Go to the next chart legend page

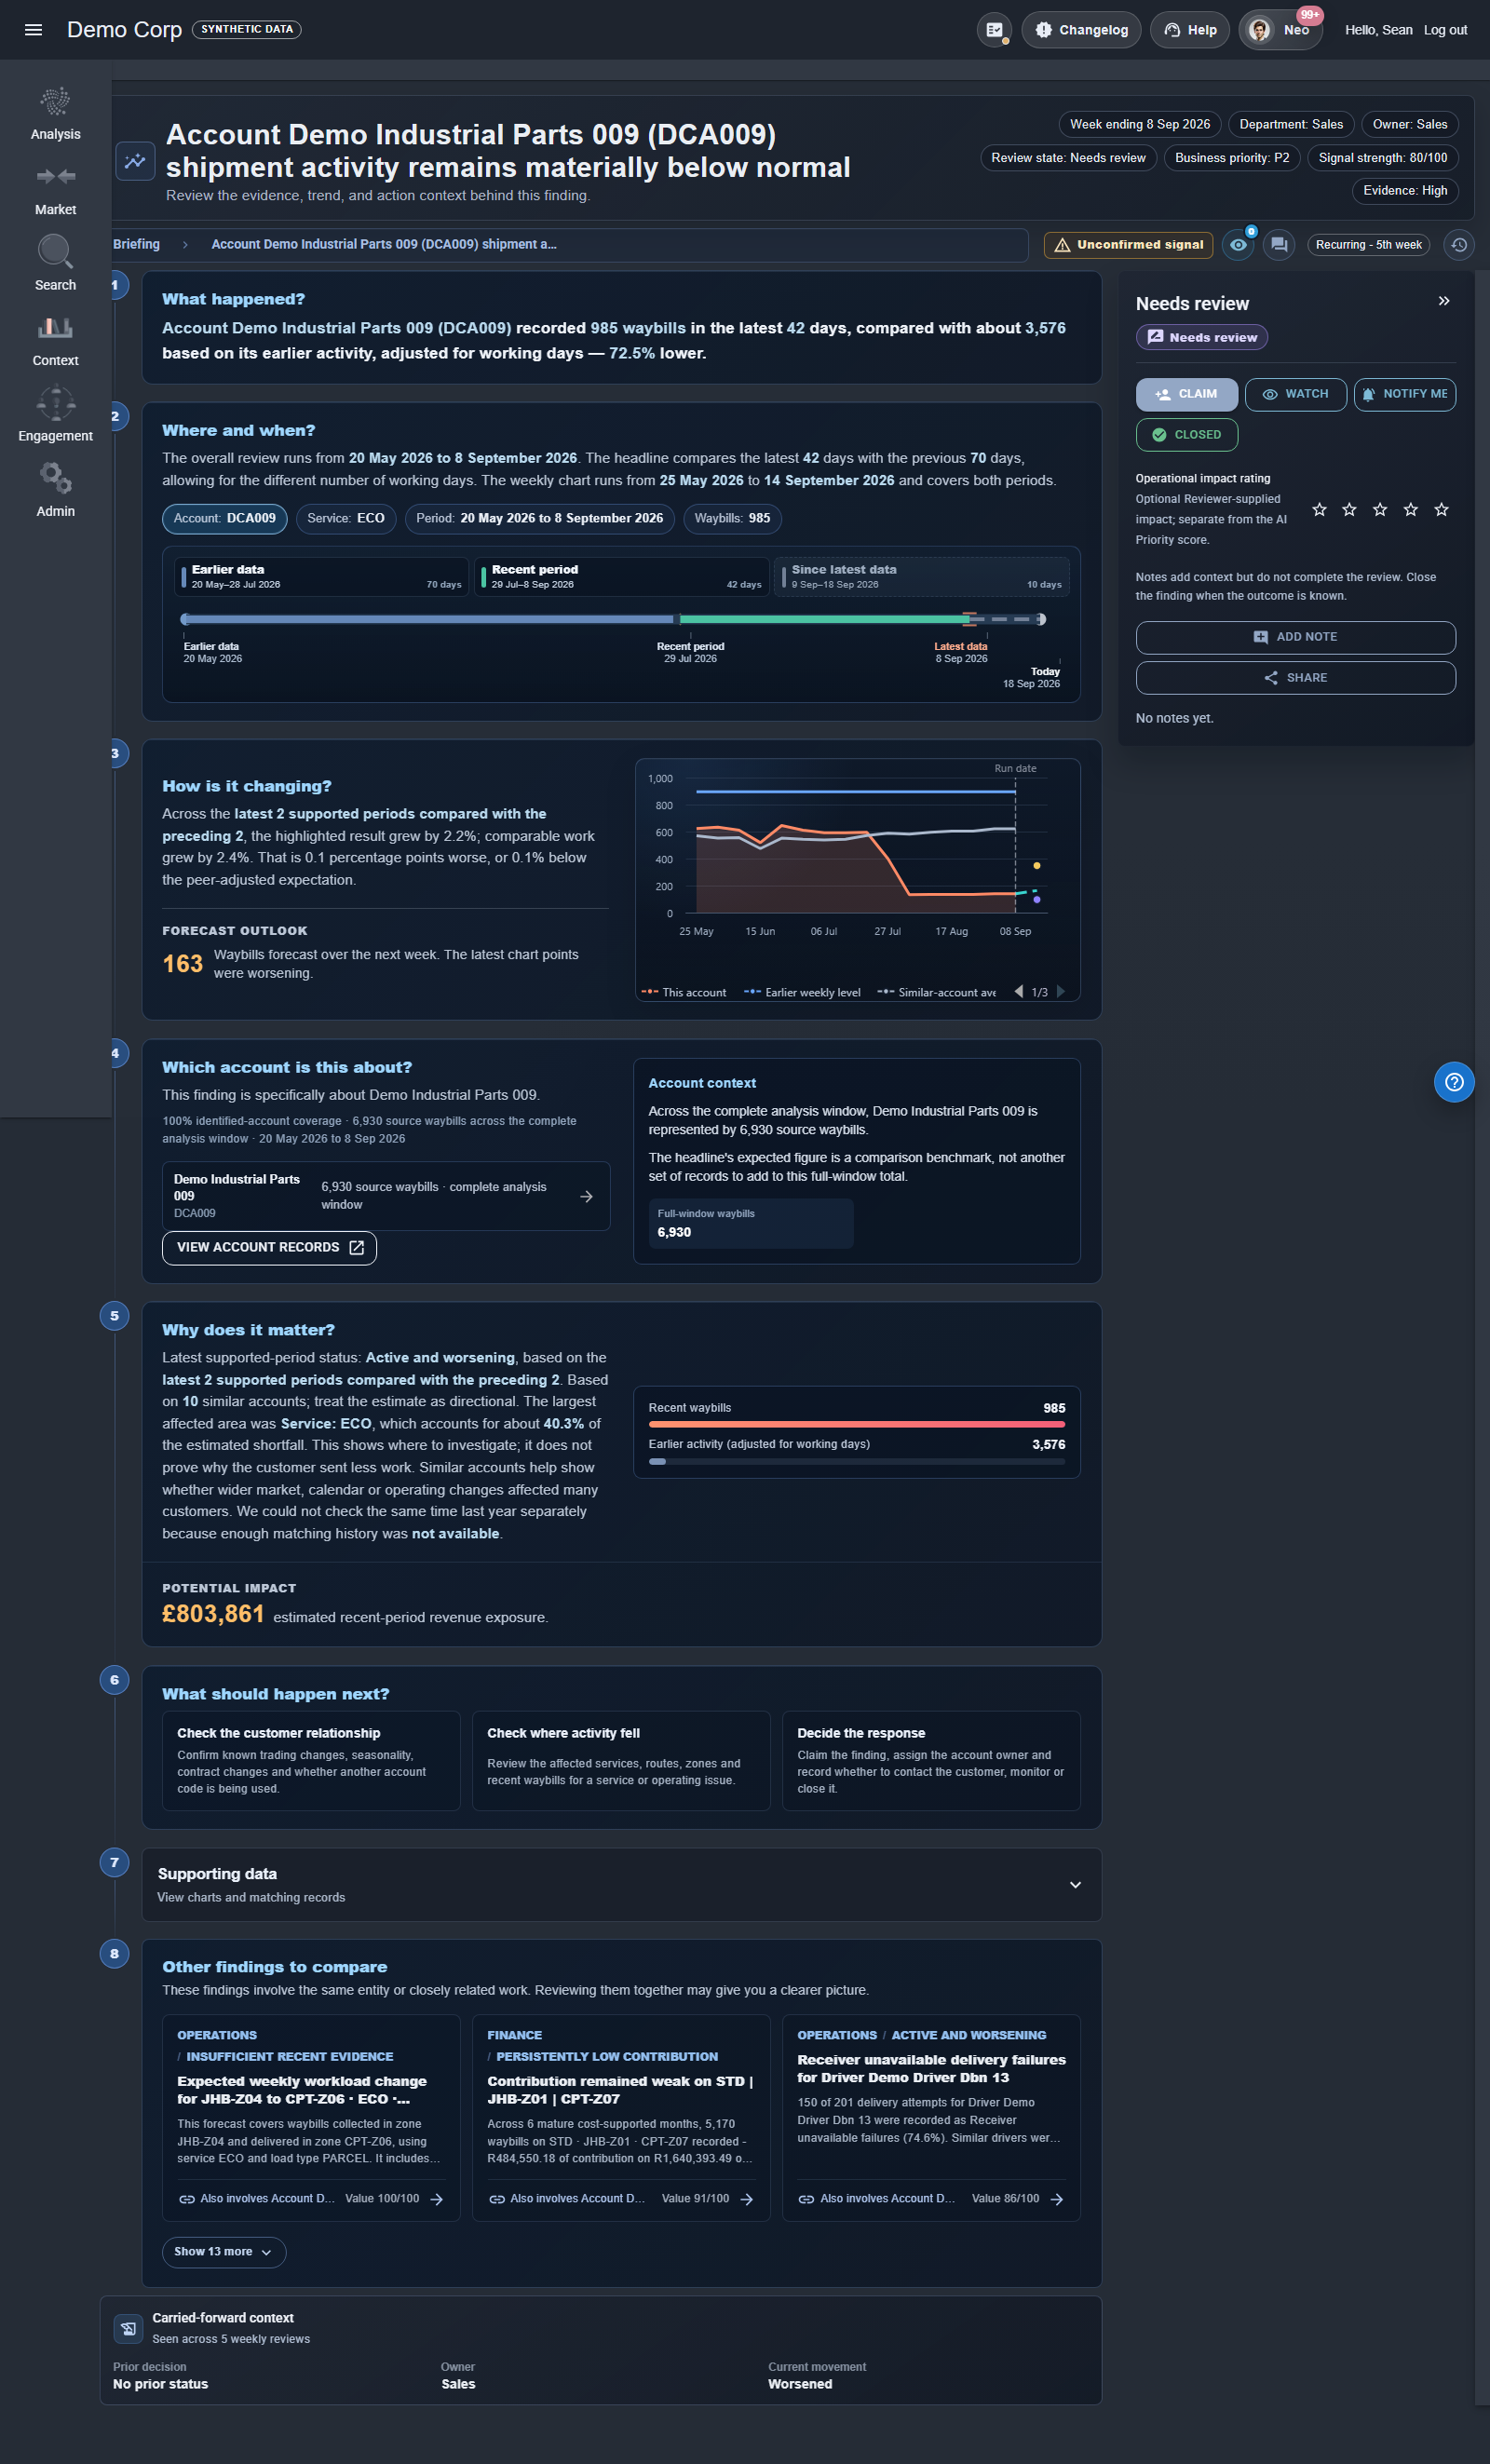pyautogui.click(x=1061, y=991)
